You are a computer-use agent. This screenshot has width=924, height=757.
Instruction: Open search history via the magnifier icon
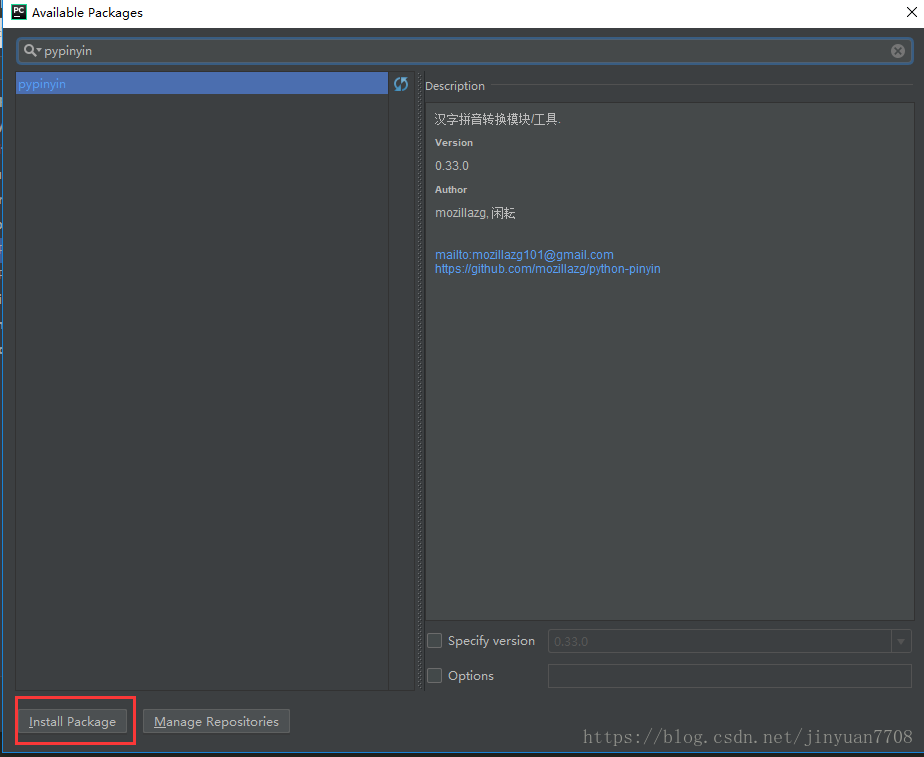click(32, 51)
